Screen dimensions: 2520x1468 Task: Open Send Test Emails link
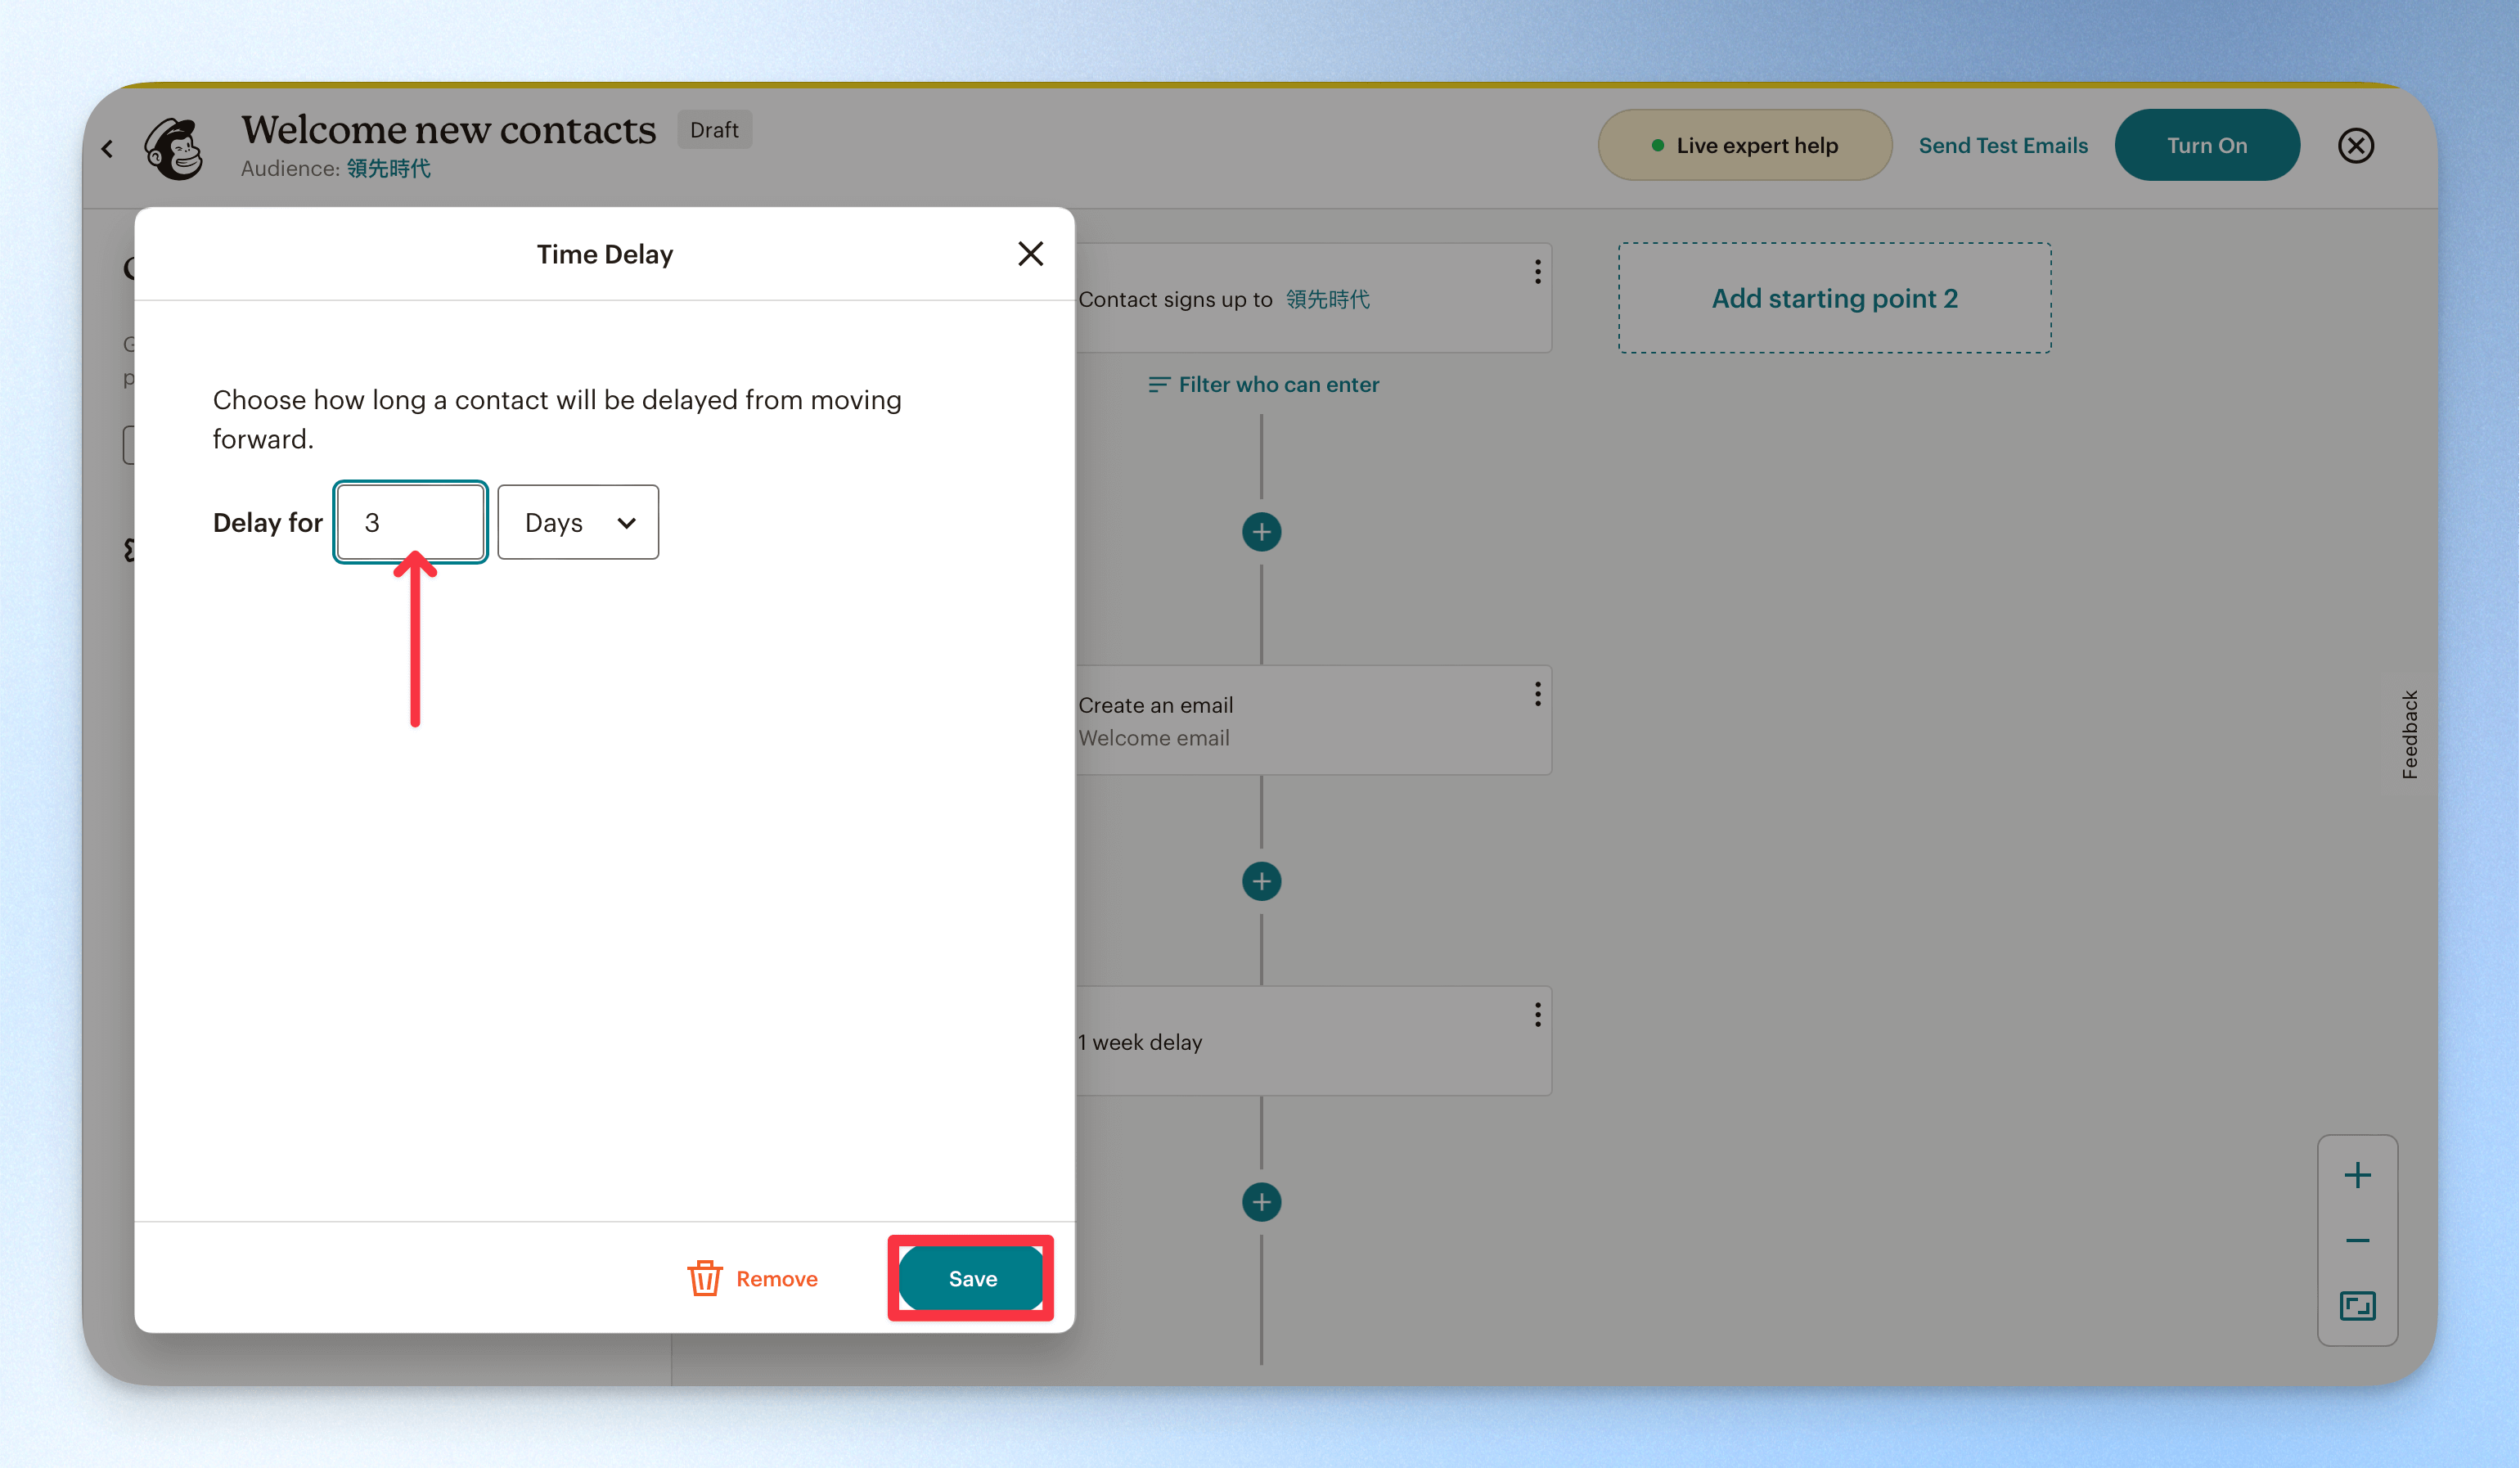tap(2002, 145)
